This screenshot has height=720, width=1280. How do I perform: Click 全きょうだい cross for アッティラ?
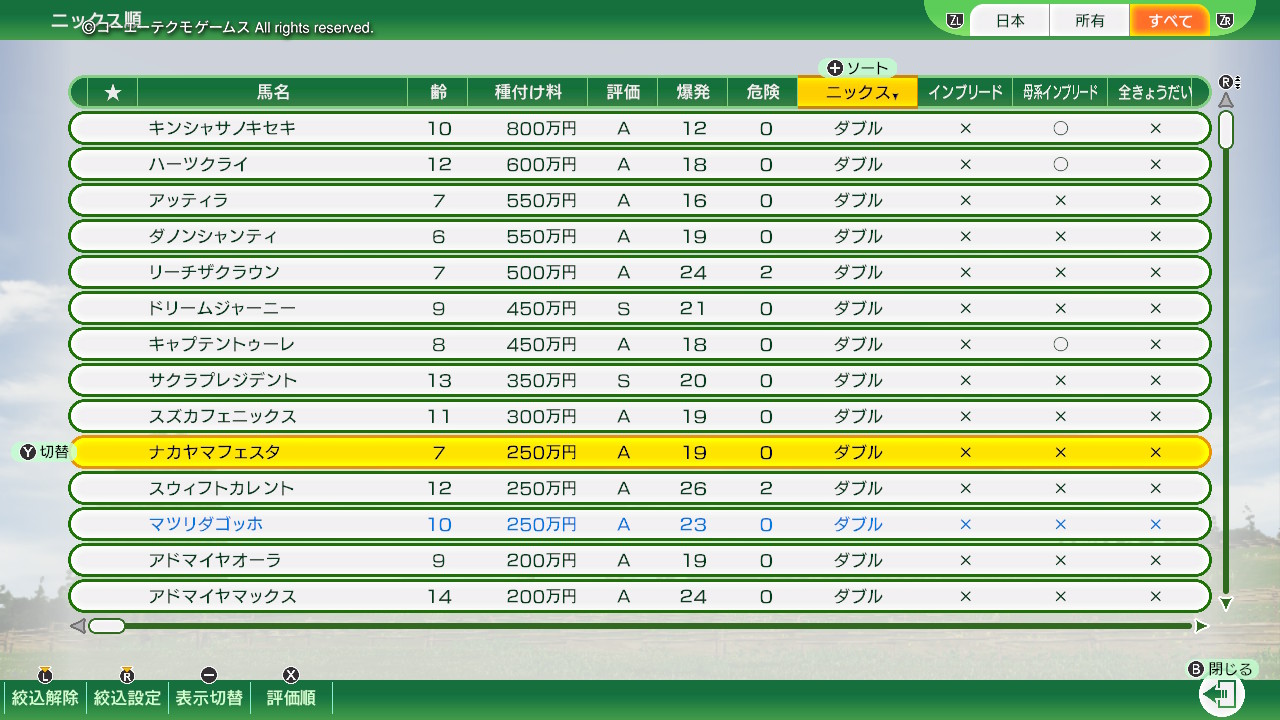pos(1155,200)
